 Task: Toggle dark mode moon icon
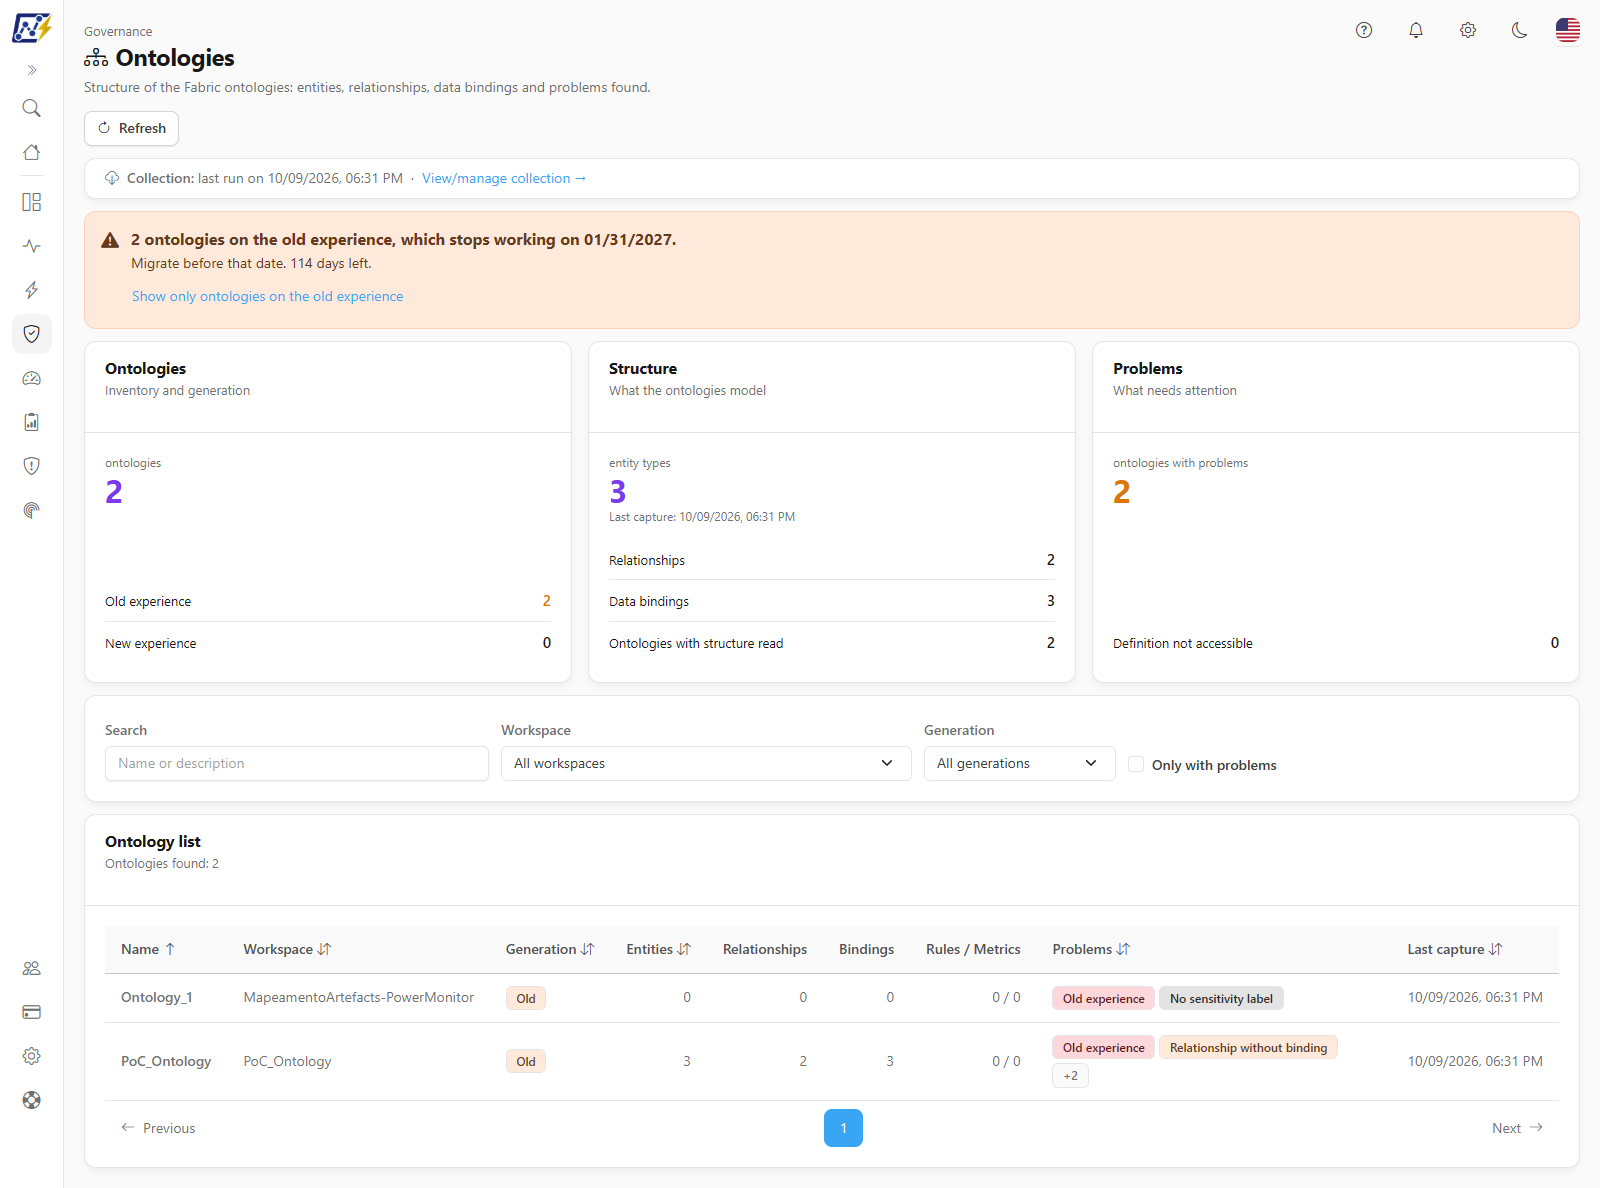(x=1520, y=30)
